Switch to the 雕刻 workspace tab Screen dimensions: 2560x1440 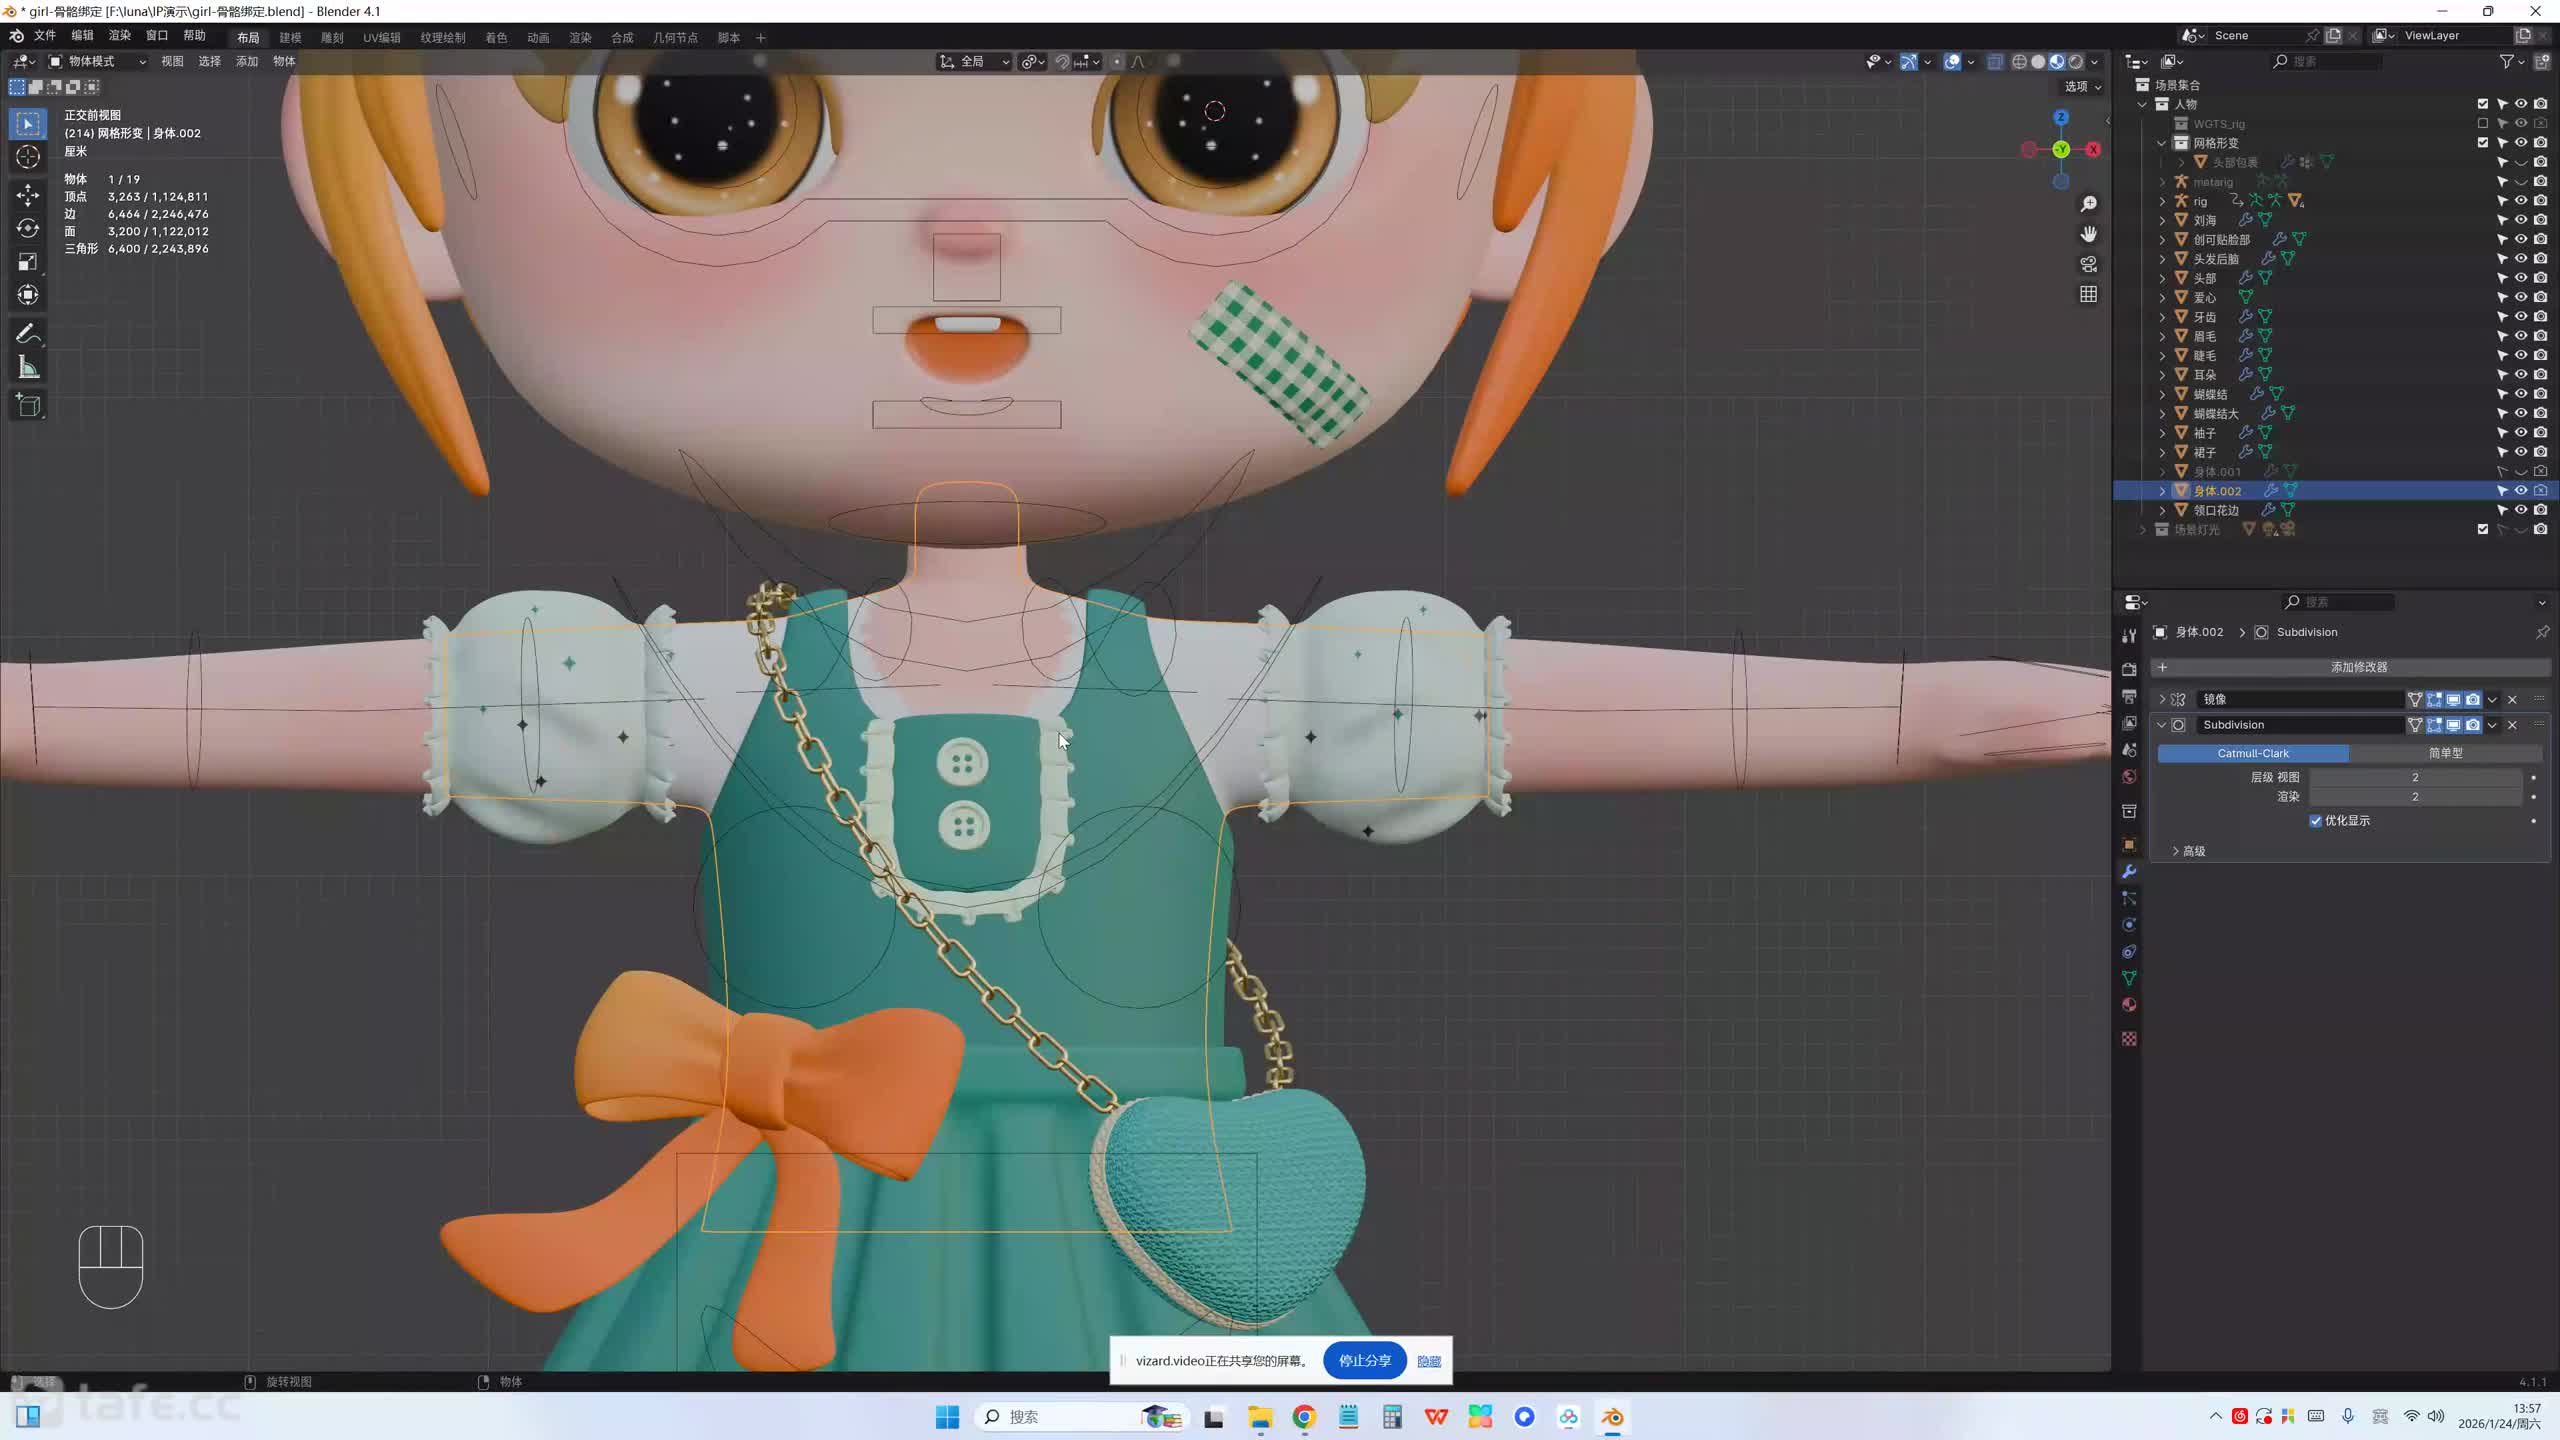[x=332, y=38]
